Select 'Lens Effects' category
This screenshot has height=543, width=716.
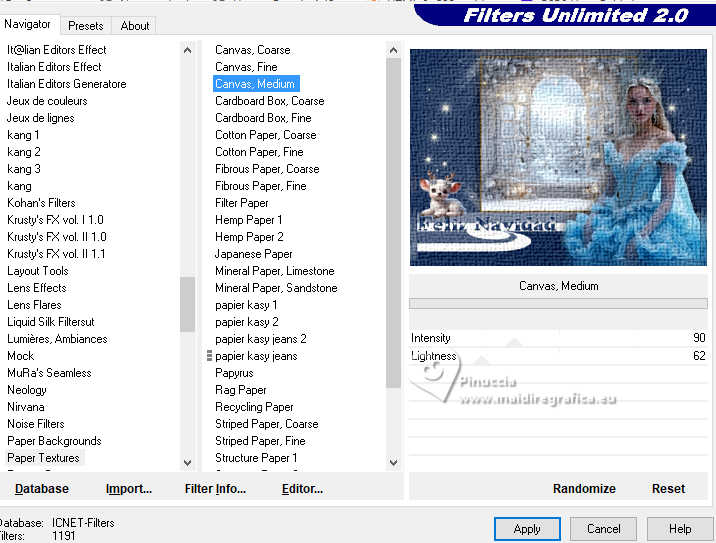pos(37,288)
